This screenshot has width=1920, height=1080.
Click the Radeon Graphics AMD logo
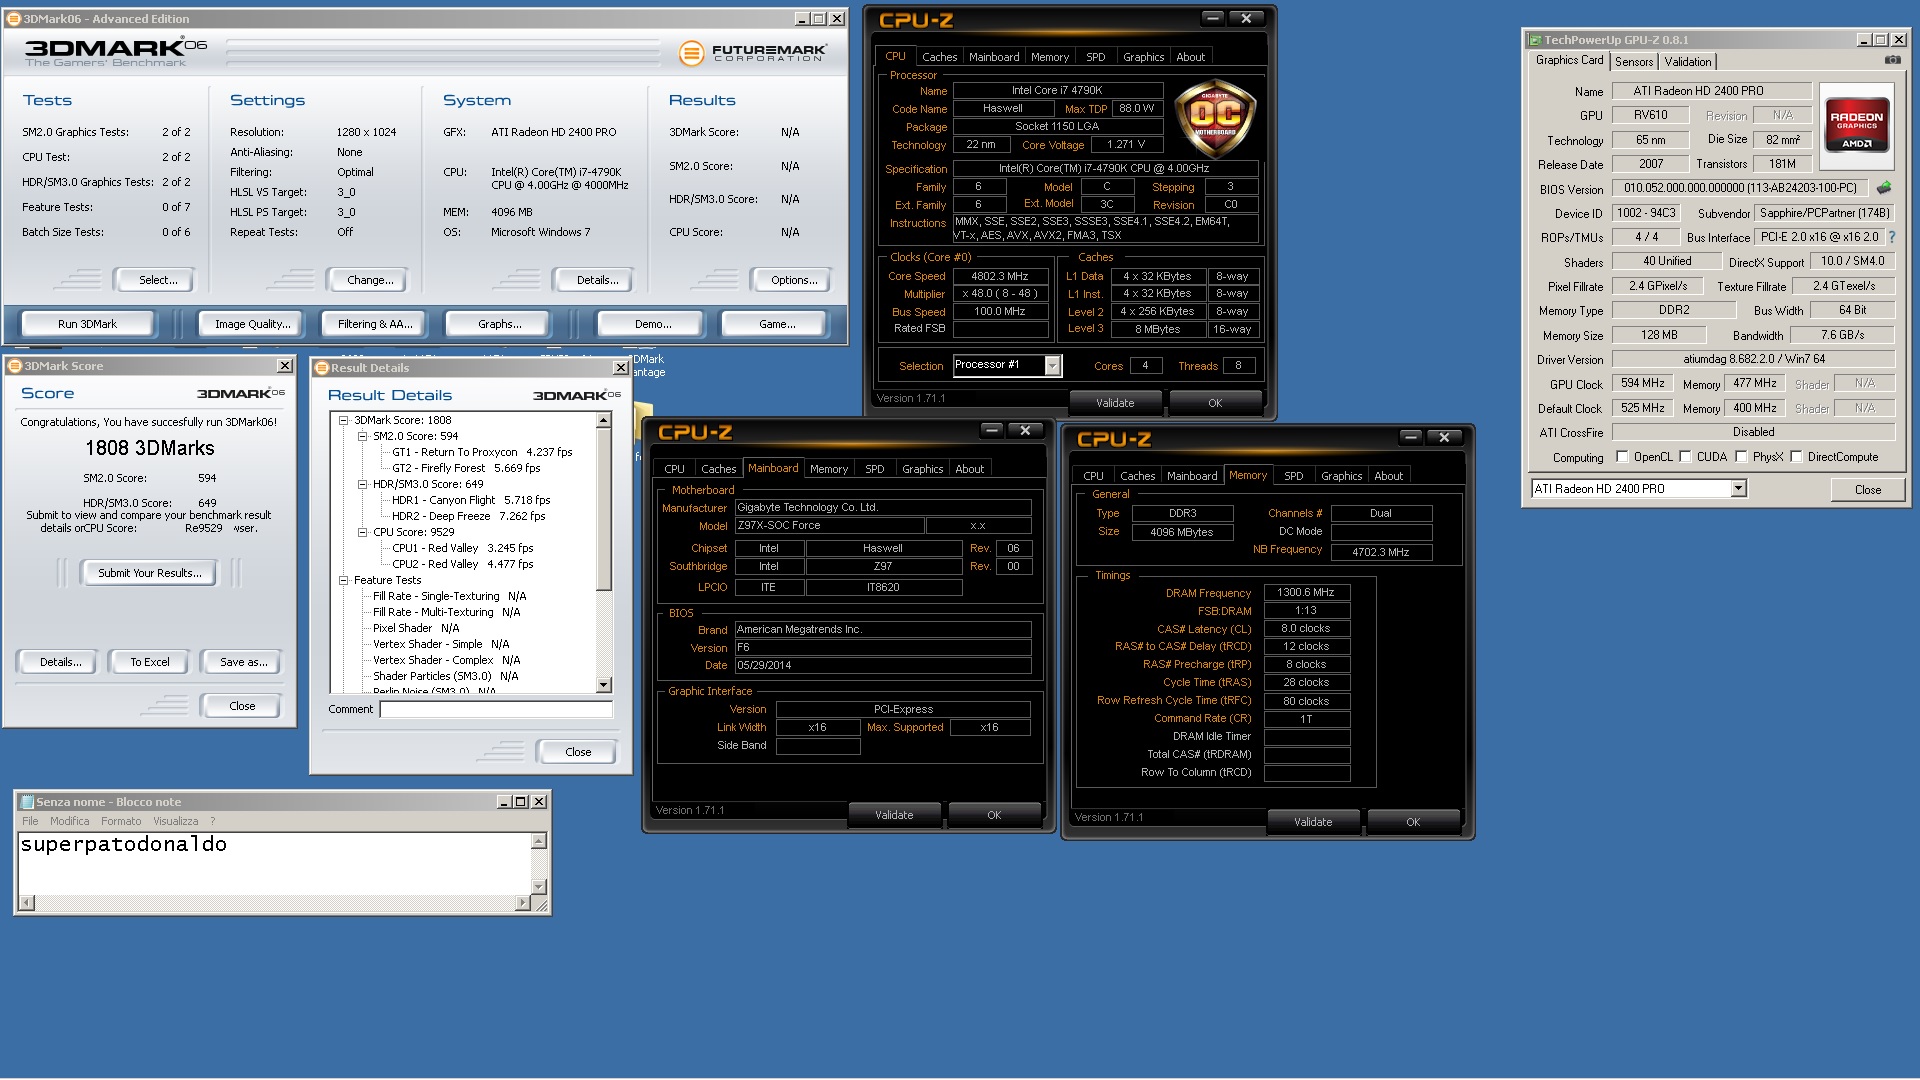tap(1856, 125)
